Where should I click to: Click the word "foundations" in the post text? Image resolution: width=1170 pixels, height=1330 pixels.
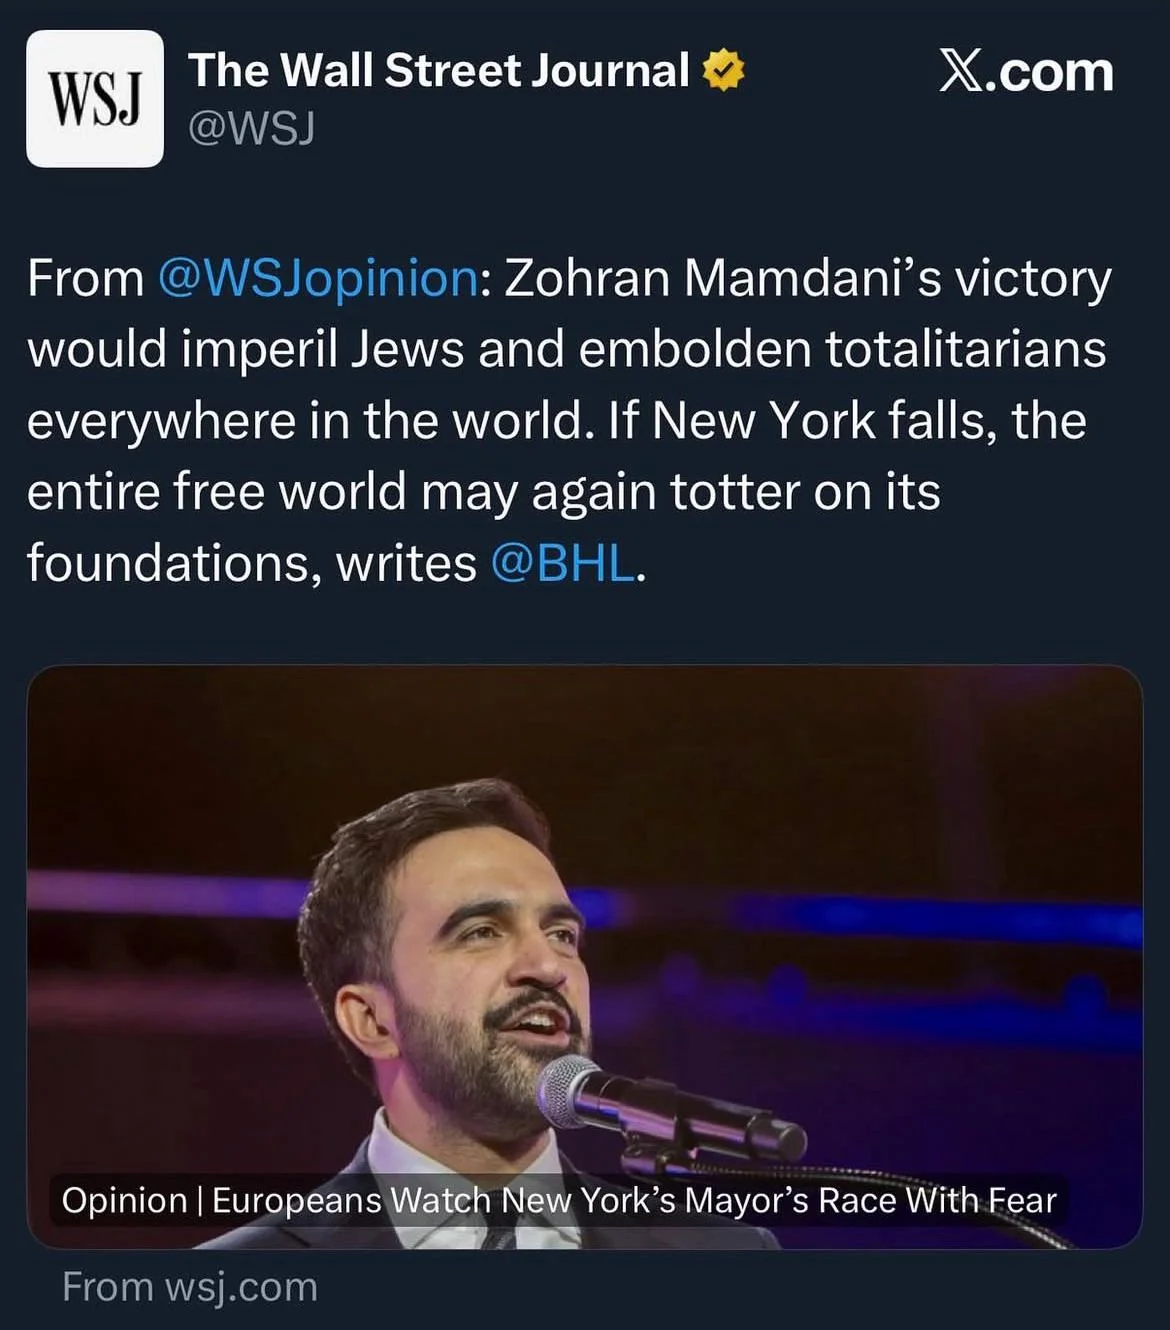tap(174, 563)
